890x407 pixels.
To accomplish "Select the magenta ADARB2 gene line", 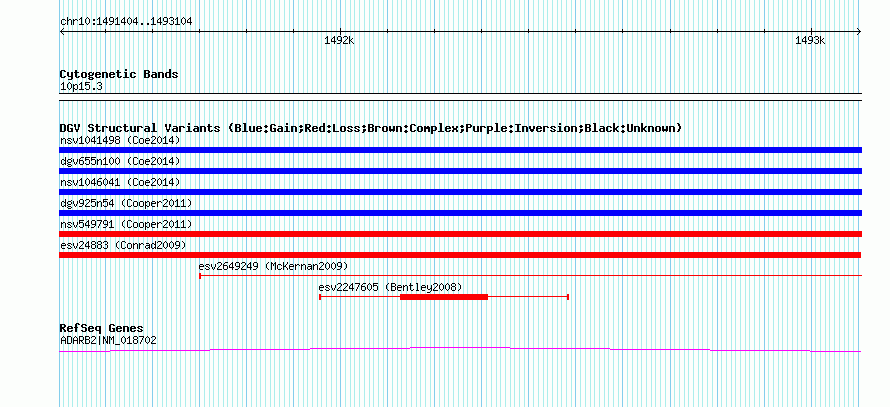I will pos(460,350).
